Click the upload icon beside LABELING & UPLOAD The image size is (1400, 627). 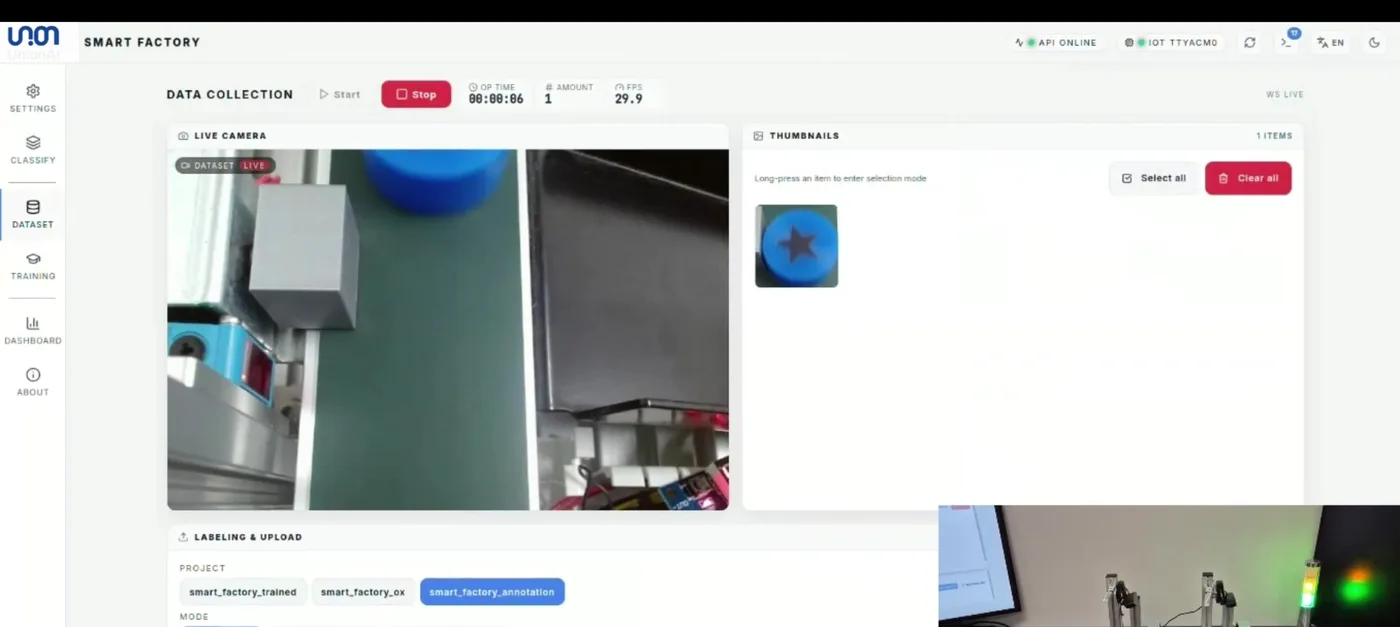(183, 537)
